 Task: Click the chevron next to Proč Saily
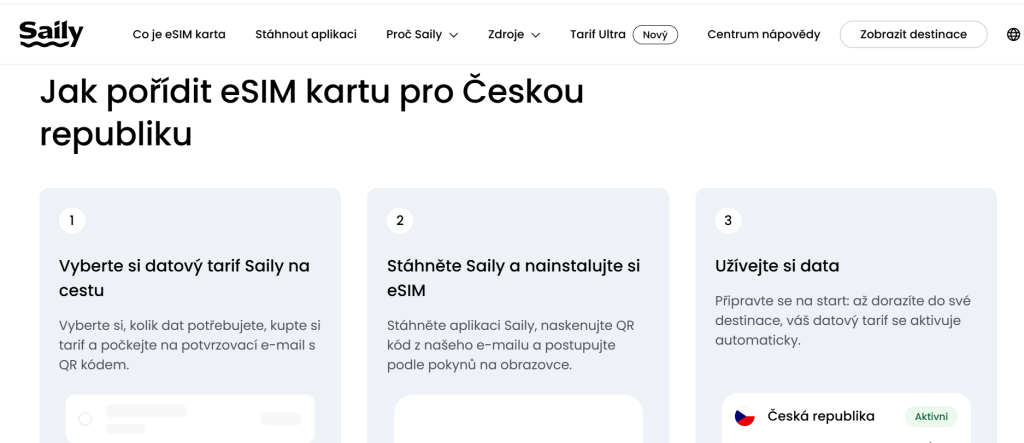454,35
